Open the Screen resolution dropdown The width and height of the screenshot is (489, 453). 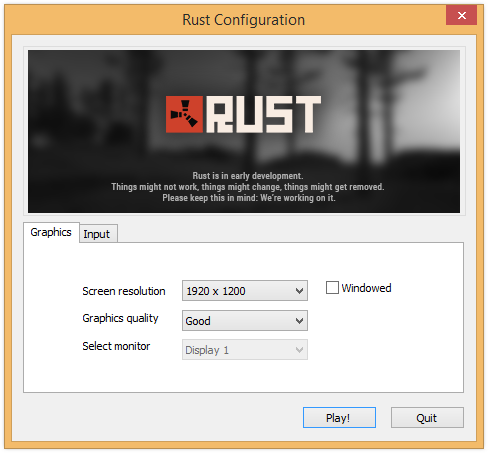[x=245, y=291]
